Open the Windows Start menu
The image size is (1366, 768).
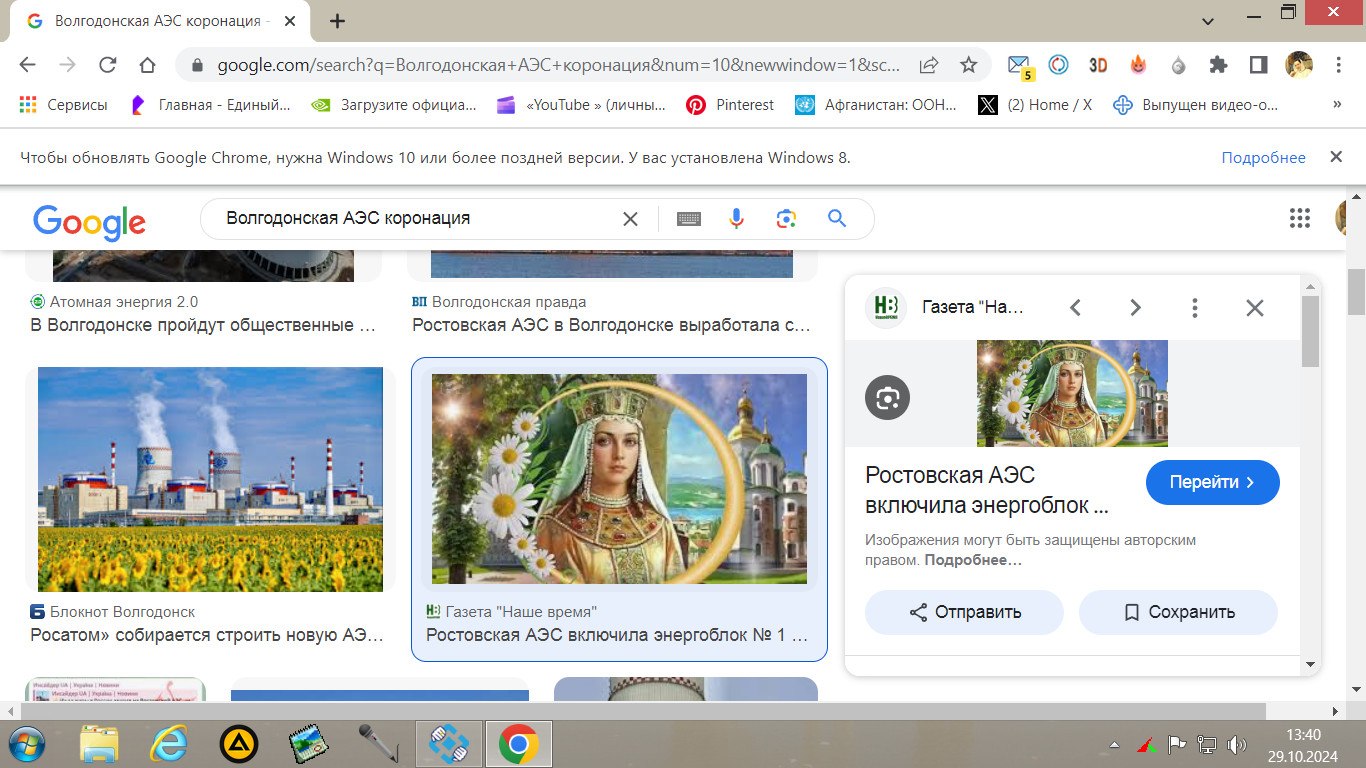(x=28, y=744)
